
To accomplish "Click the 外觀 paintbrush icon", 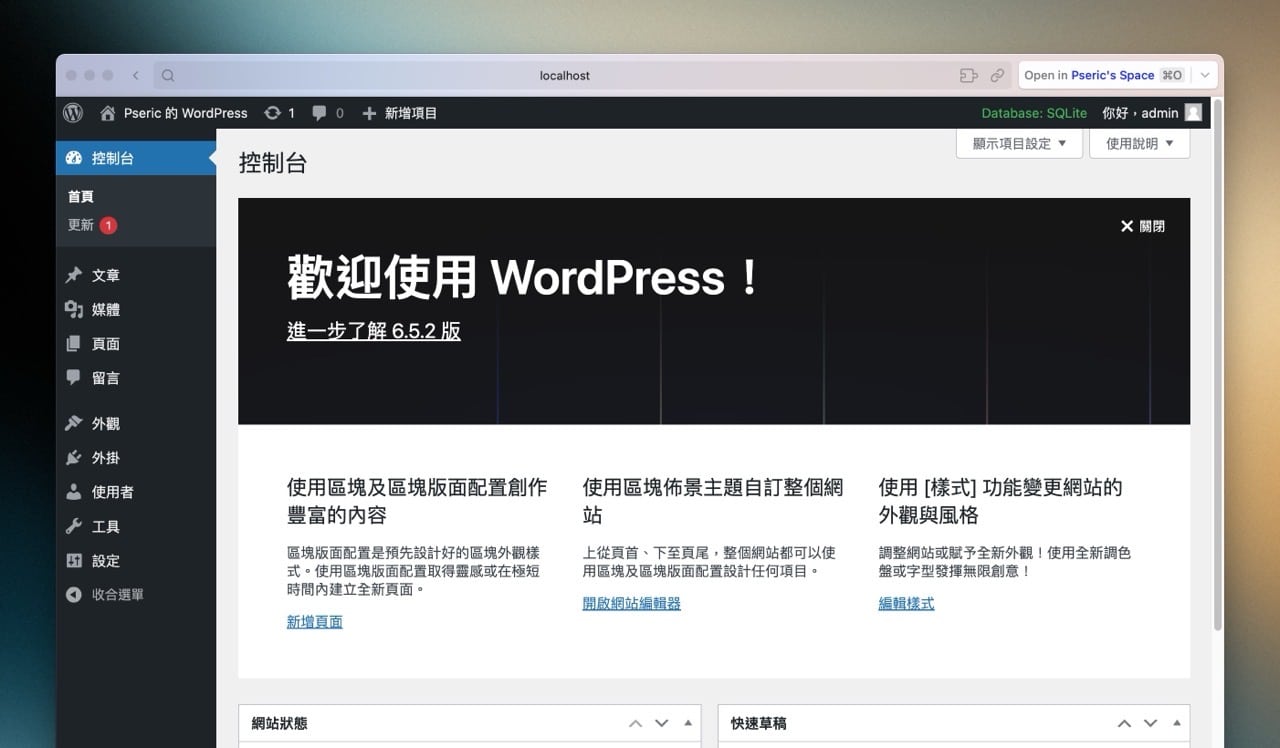I will pos(73,423).
